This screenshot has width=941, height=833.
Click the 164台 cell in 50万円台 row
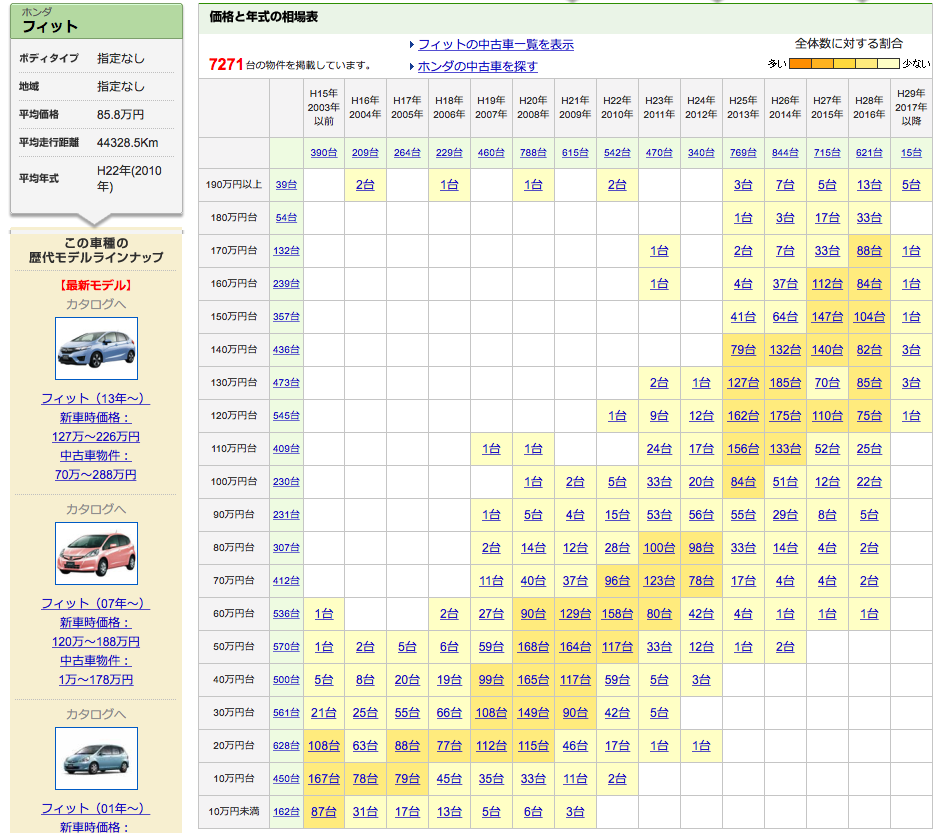[575, 646]
